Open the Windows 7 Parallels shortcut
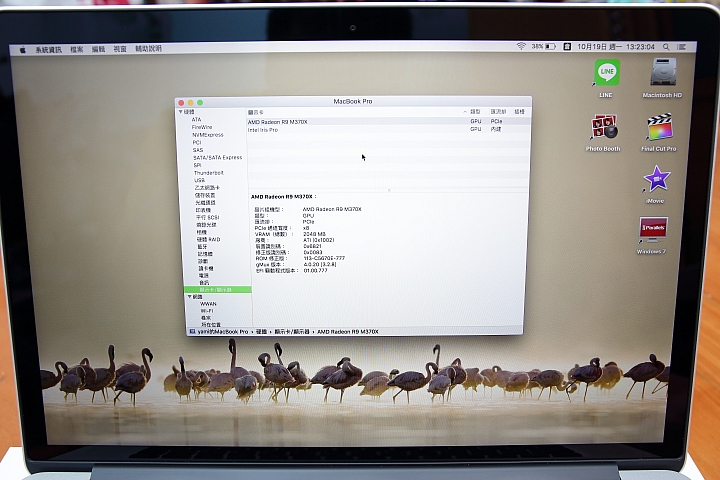 [653, 230]
